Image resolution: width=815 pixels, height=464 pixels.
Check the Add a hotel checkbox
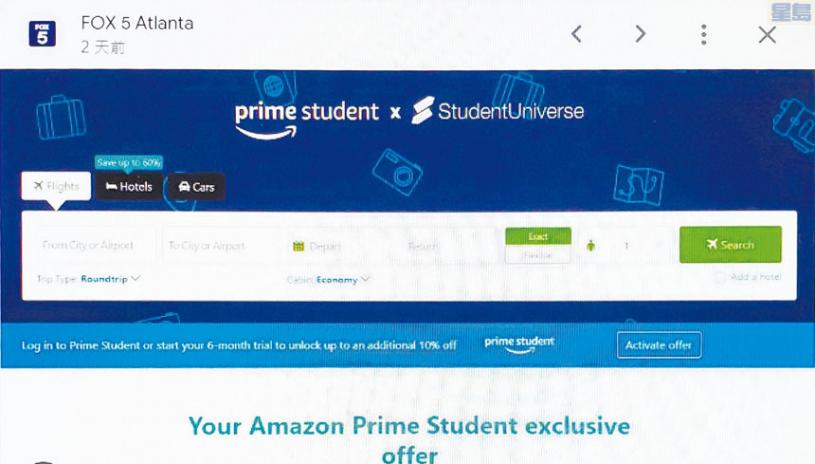(x=719, y=277)
